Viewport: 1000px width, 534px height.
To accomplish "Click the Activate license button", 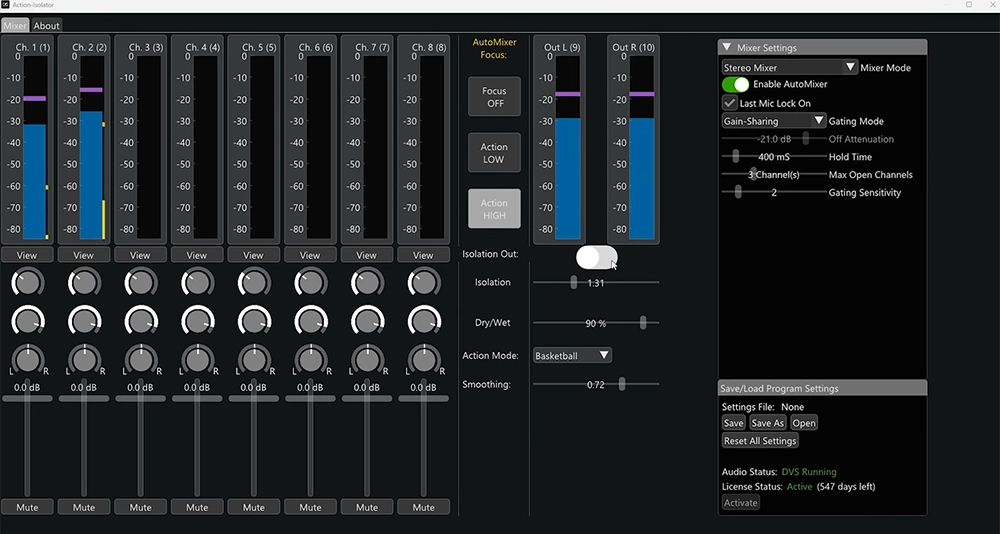I will (740, 503).
